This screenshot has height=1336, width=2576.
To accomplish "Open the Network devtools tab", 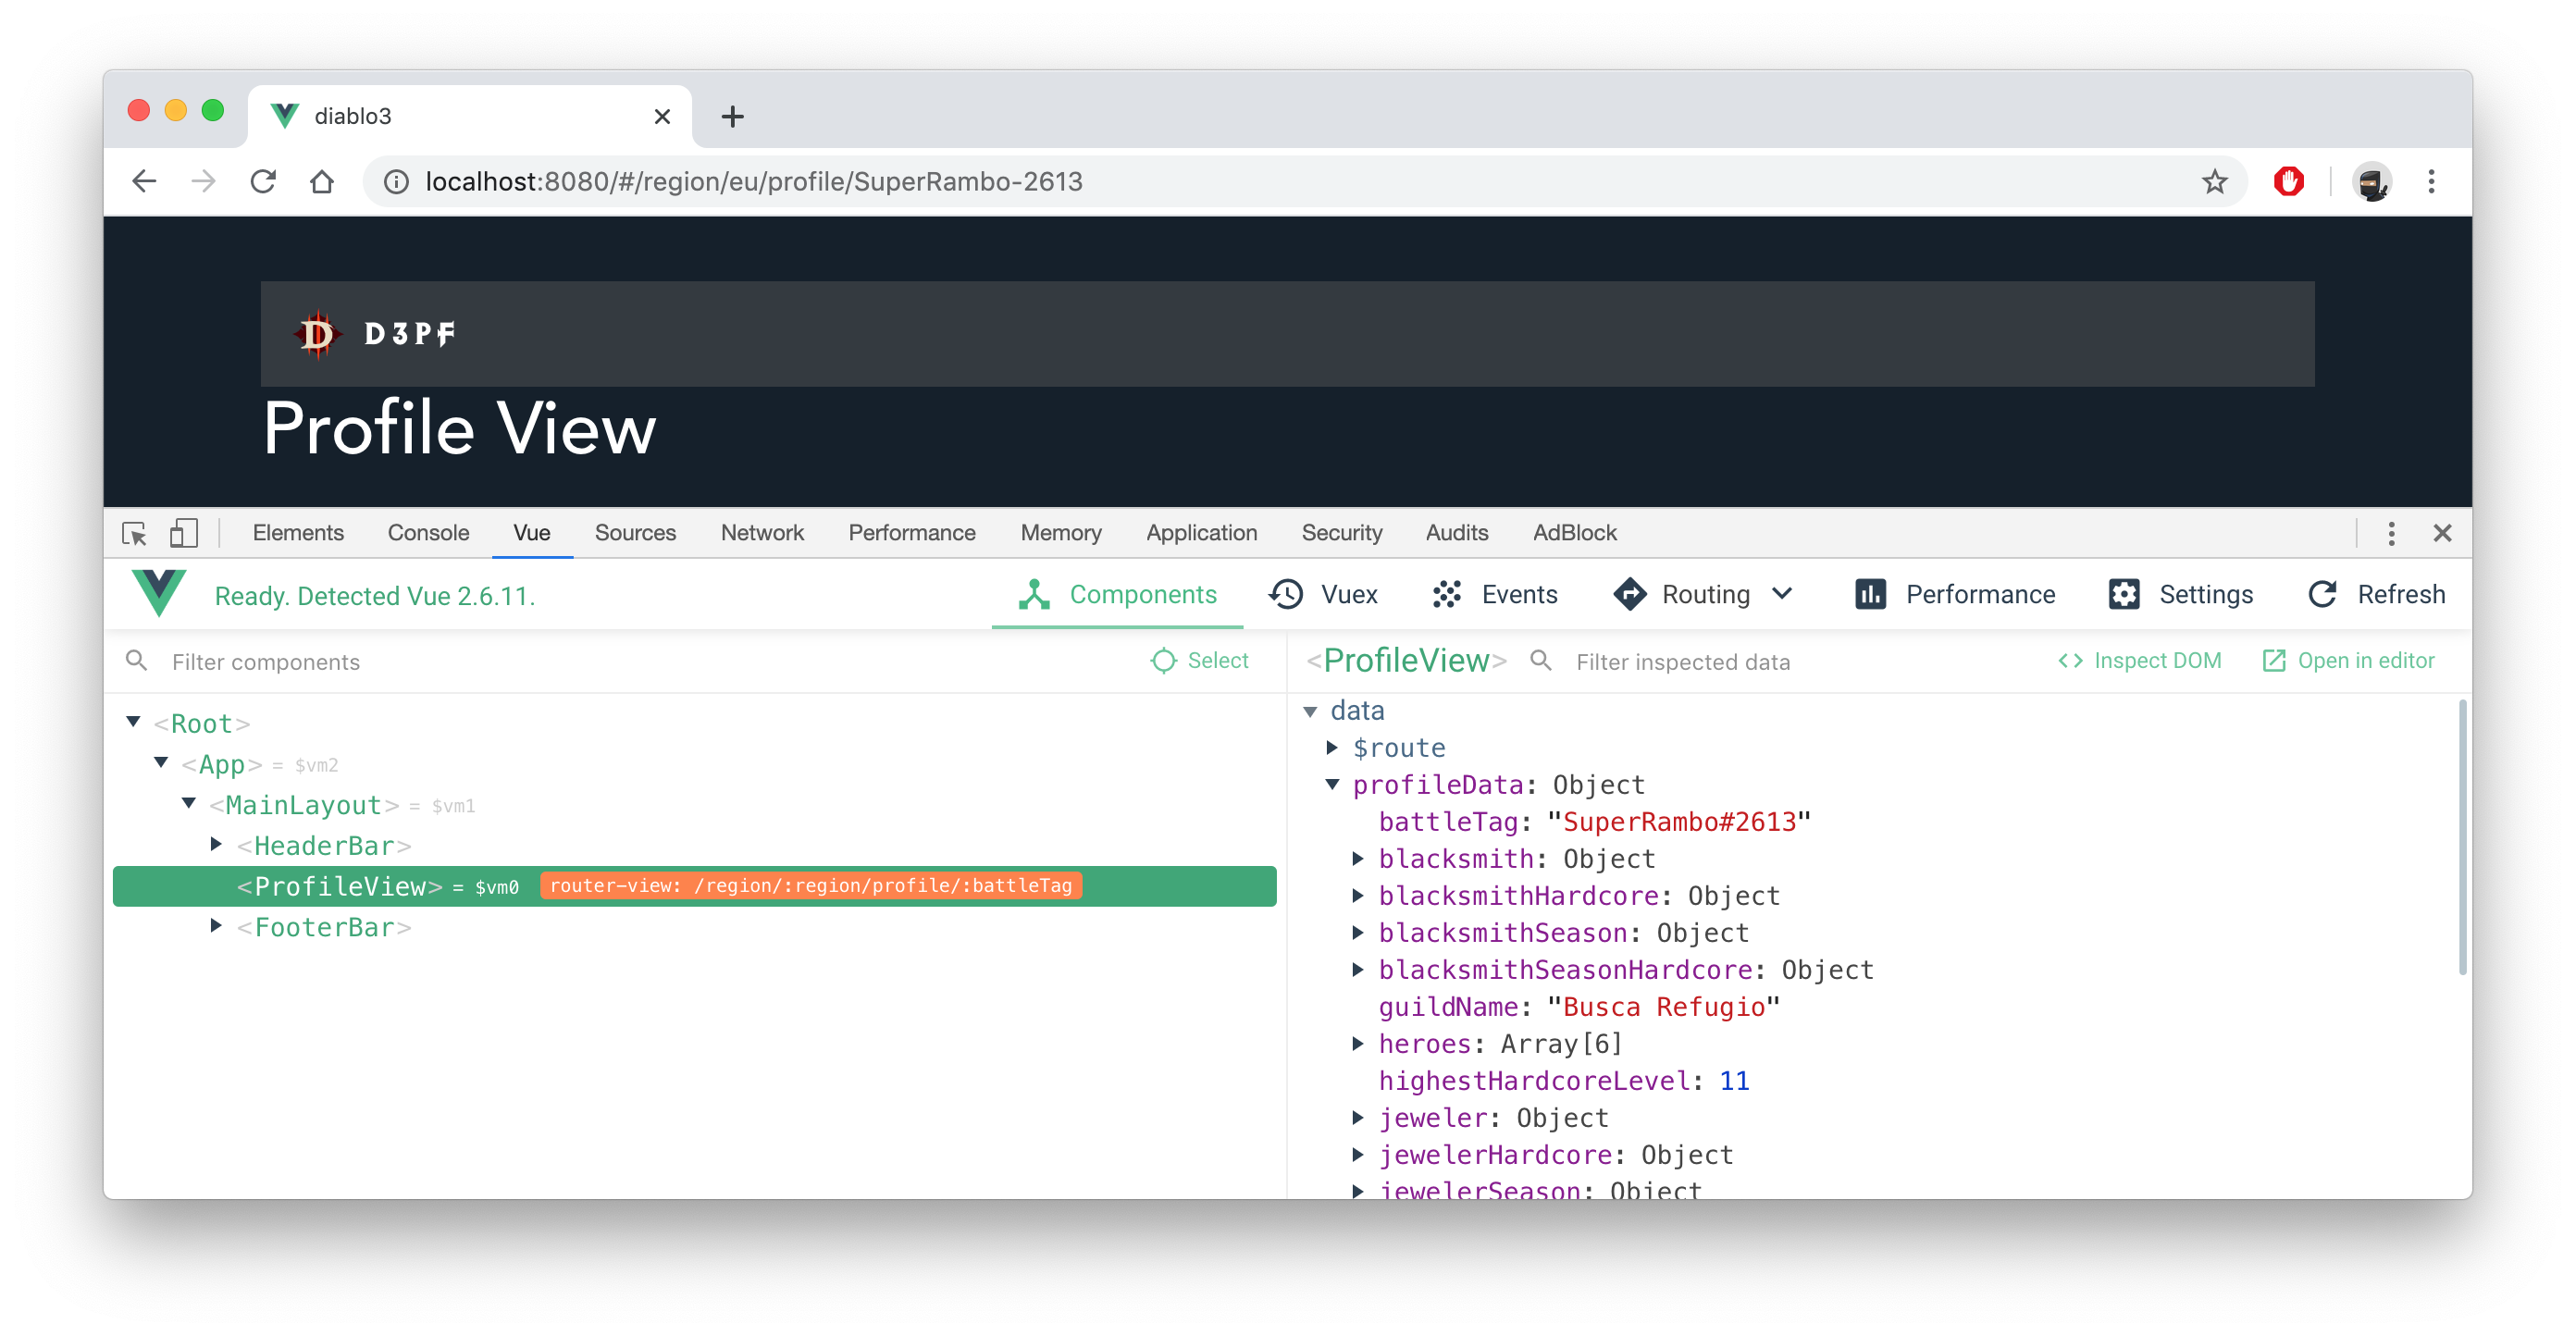I will [x=762, y=533].
